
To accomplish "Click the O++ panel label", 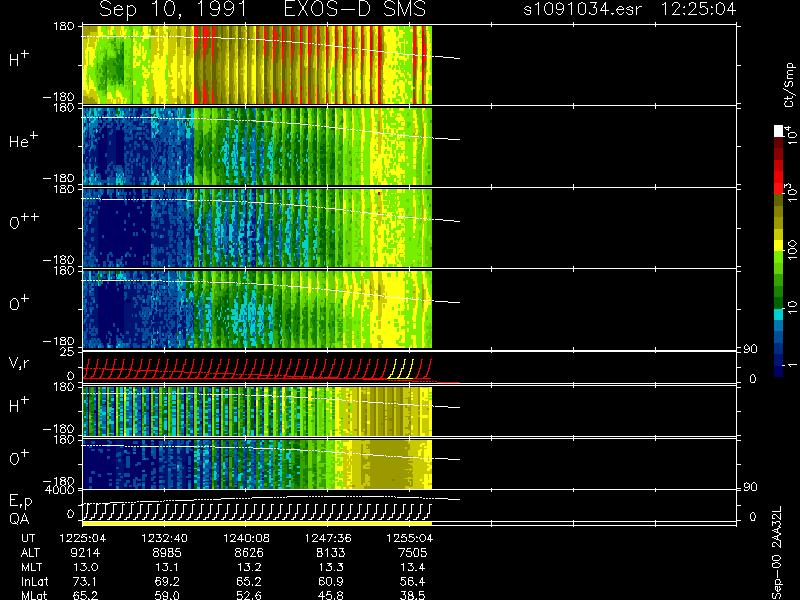I will (x=23, y=222).
